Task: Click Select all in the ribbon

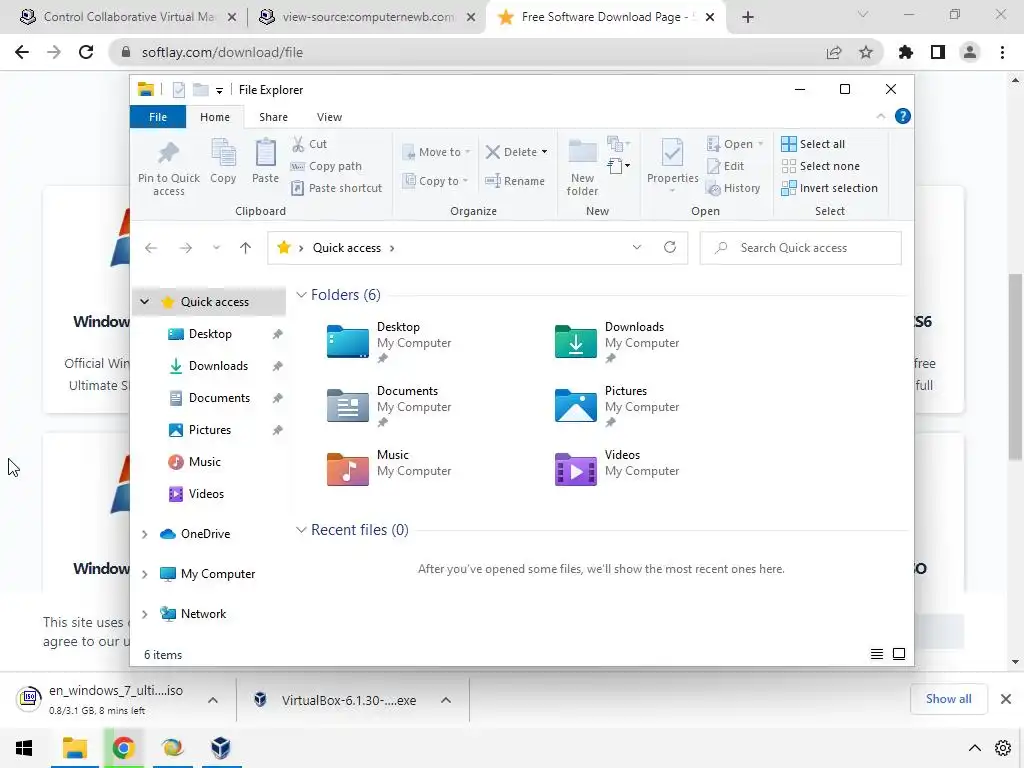Action: (x=813, y=144)
